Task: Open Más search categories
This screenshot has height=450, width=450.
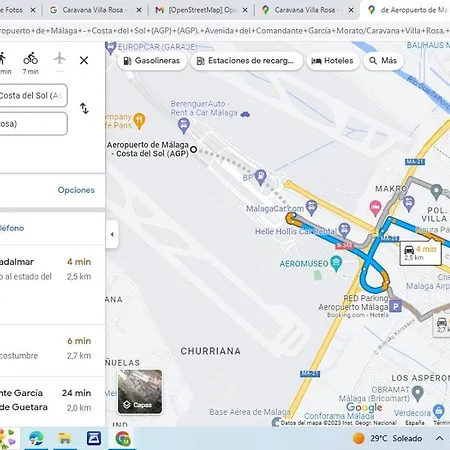Action: click(x=383, y=61)
